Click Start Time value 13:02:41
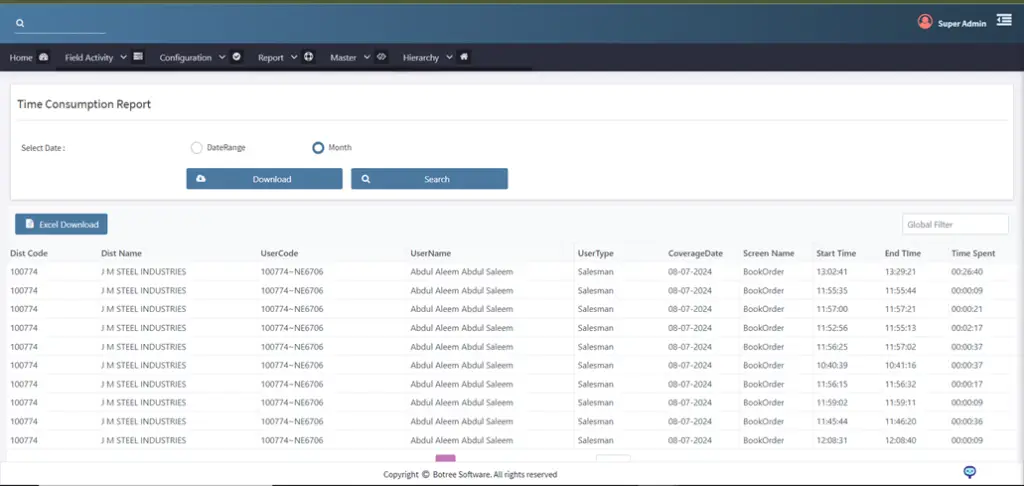Image resolution: width=1024 pixels, height=486 pixels. 832,272
